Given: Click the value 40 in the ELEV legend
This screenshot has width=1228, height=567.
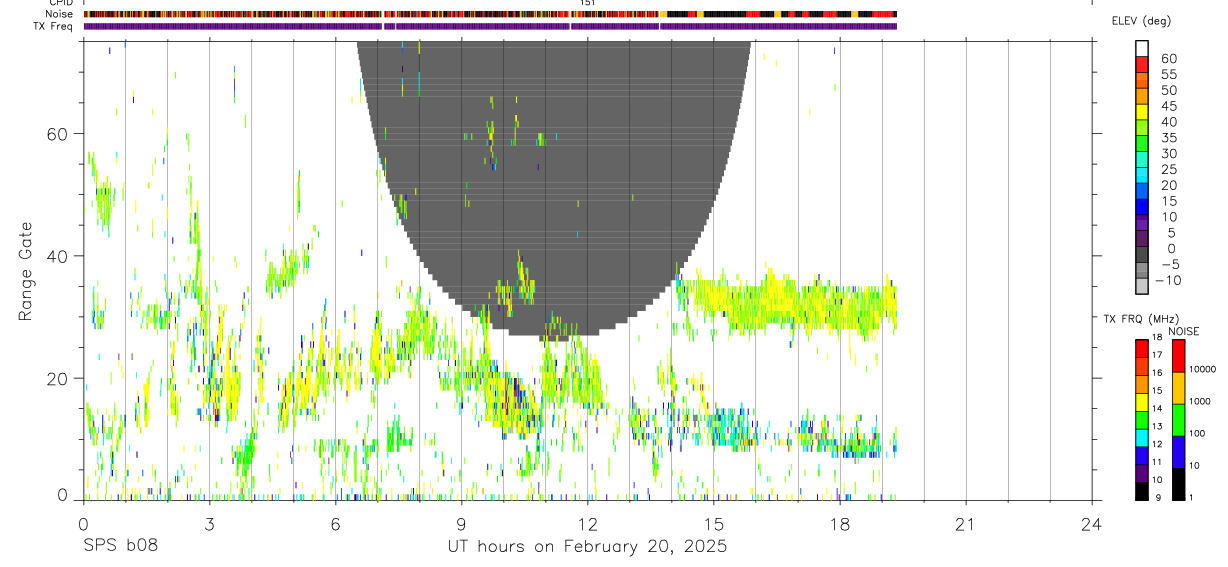Looking at the screenshot, I should [x=1168, y=122].
